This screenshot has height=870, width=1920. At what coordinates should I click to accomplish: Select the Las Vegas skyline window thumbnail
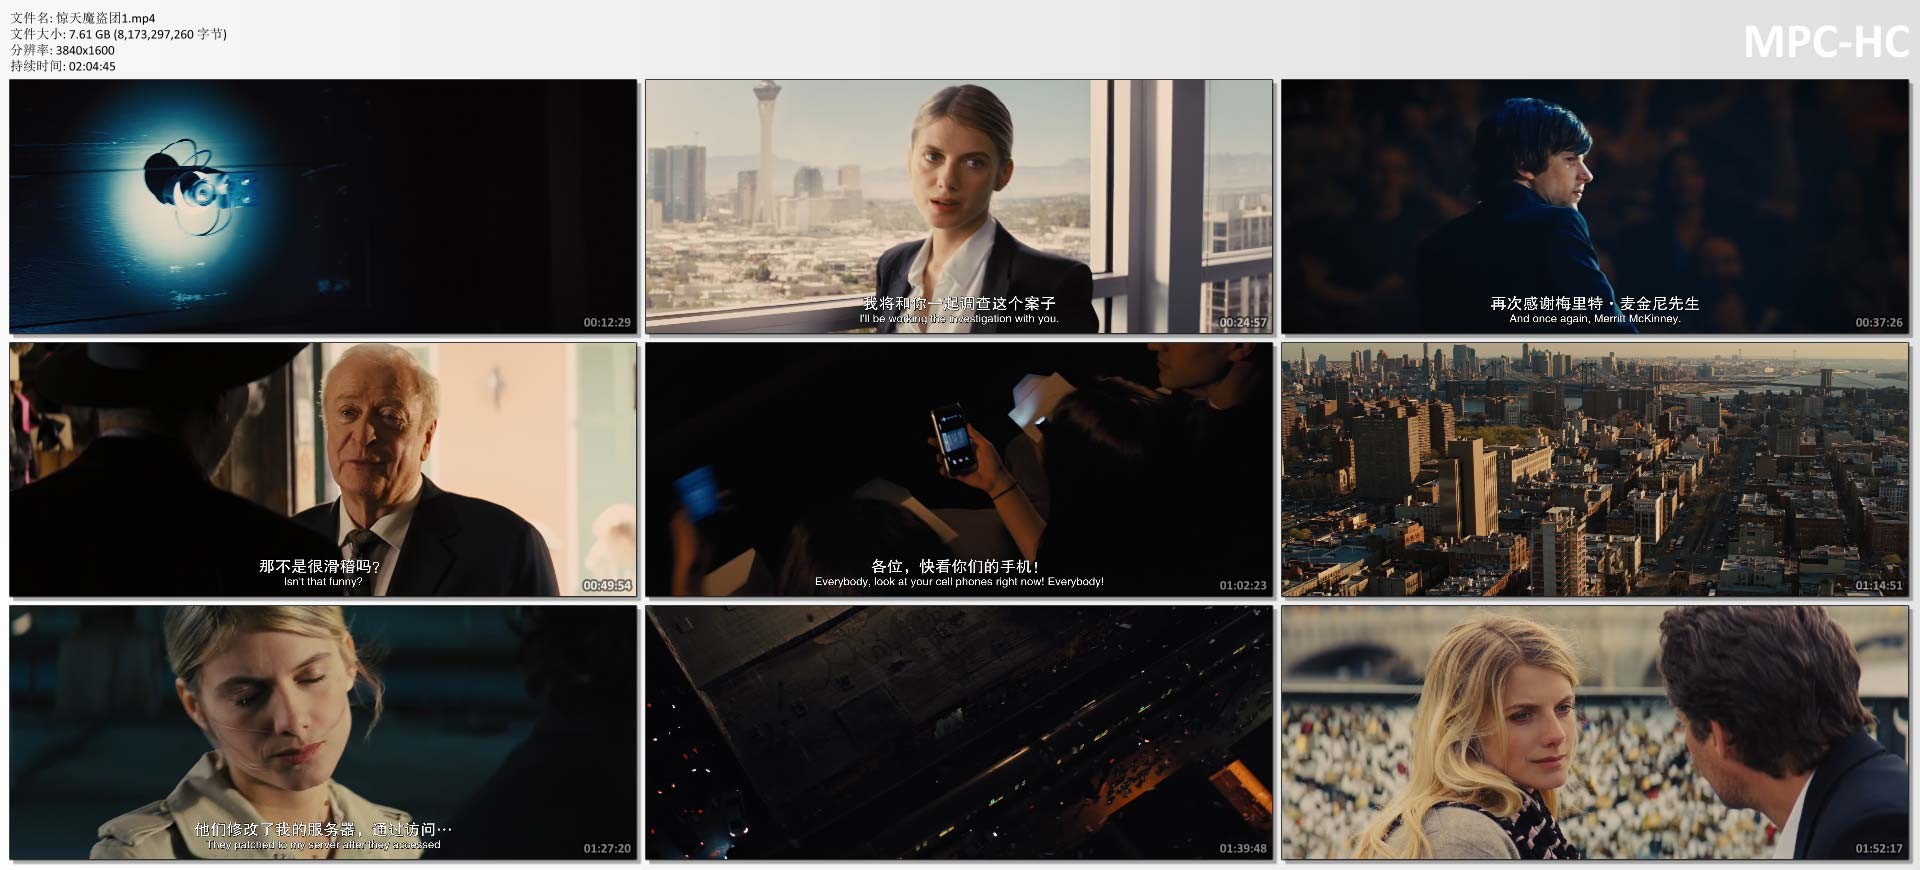958,206
